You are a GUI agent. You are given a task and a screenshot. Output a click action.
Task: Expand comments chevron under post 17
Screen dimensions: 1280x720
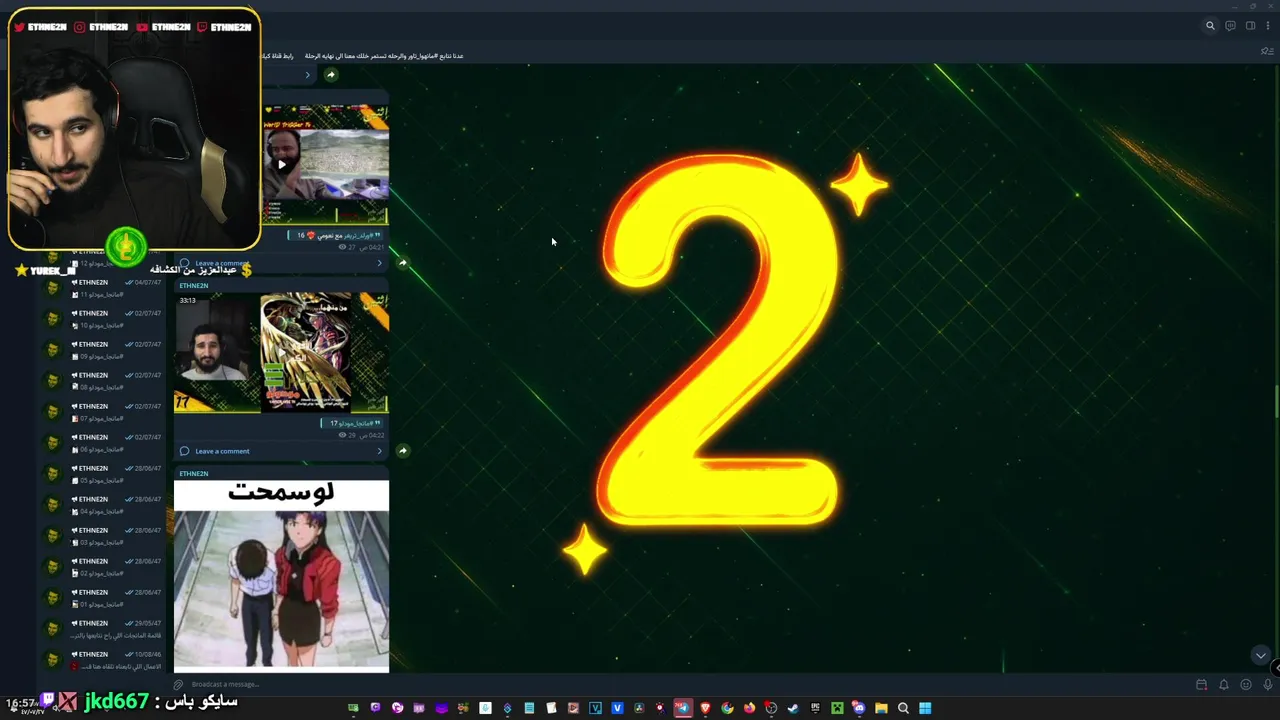click(379, 451)
